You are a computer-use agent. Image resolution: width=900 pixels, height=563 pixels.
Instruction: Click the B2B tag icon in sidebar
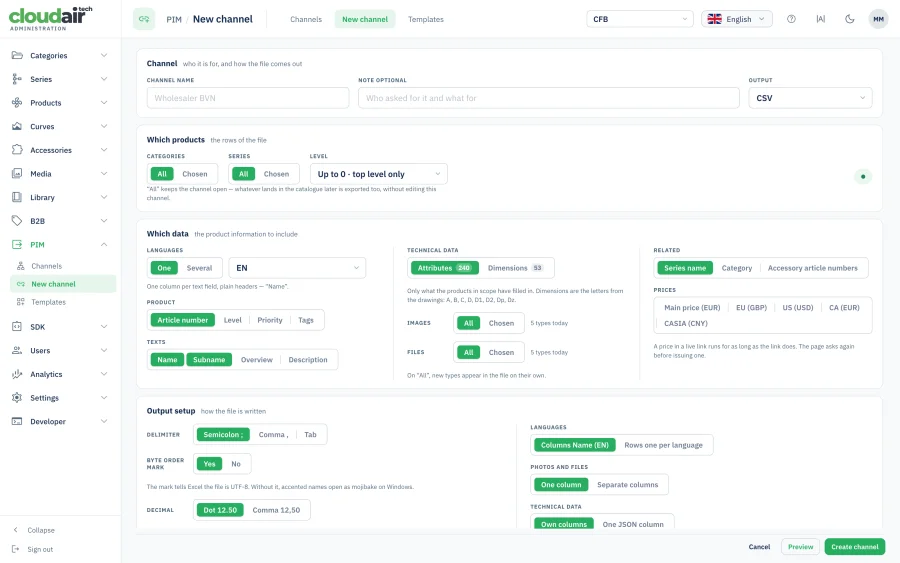[17, 221]
